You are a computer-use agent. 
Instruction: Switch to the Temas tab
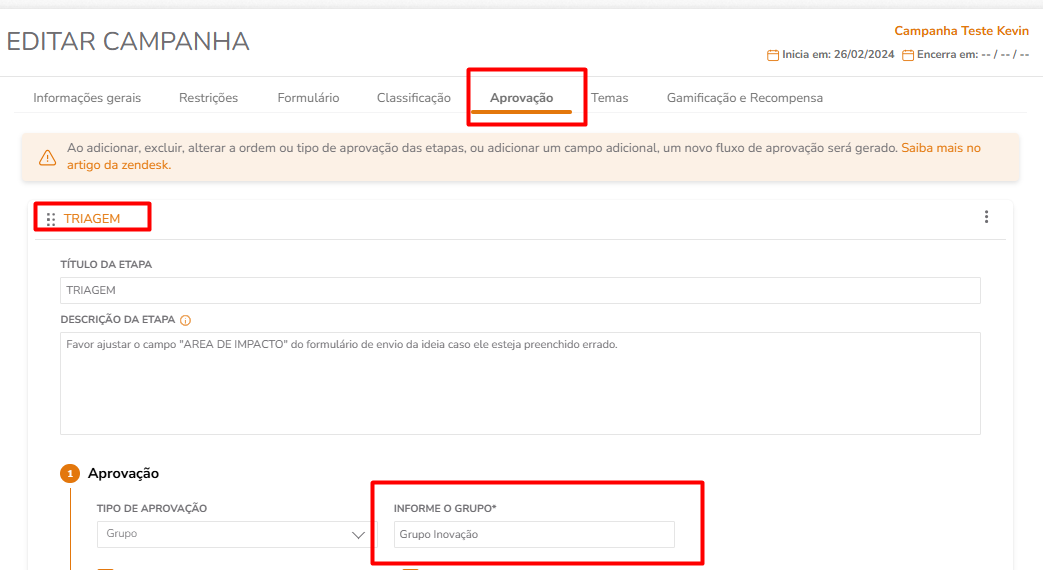coord(609,98)
